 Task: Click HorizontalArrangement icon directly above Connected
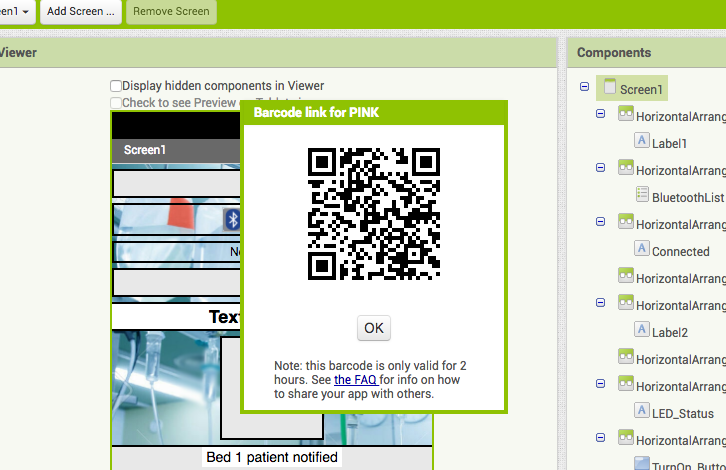point(626,222)
